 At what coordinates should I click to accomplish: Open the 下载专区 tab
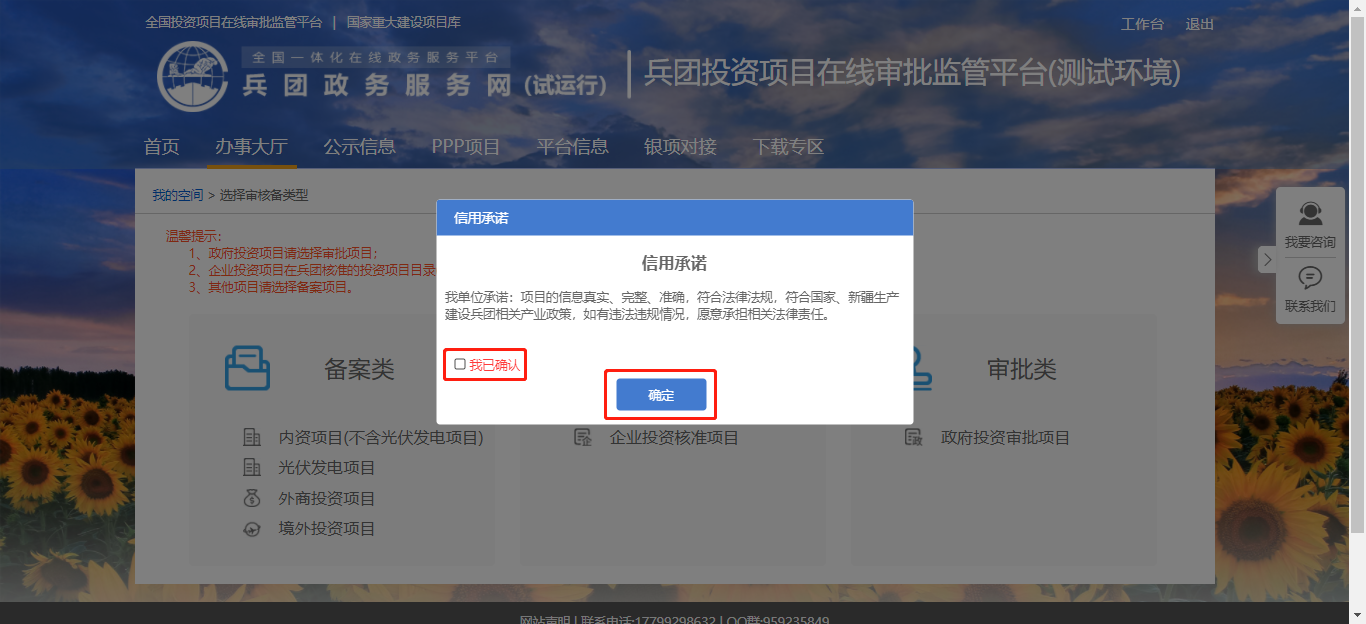[789, 147]
